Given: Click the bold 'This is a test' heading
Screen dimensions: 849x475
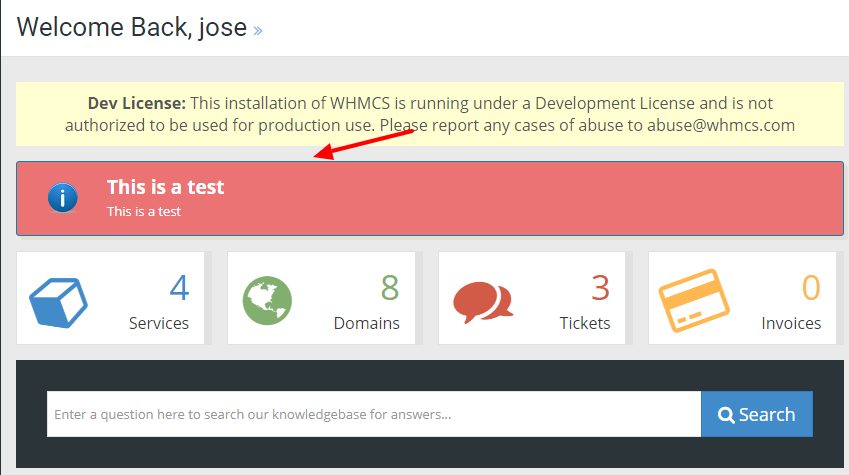Looking at the screenshot, I should pos(165,187).
